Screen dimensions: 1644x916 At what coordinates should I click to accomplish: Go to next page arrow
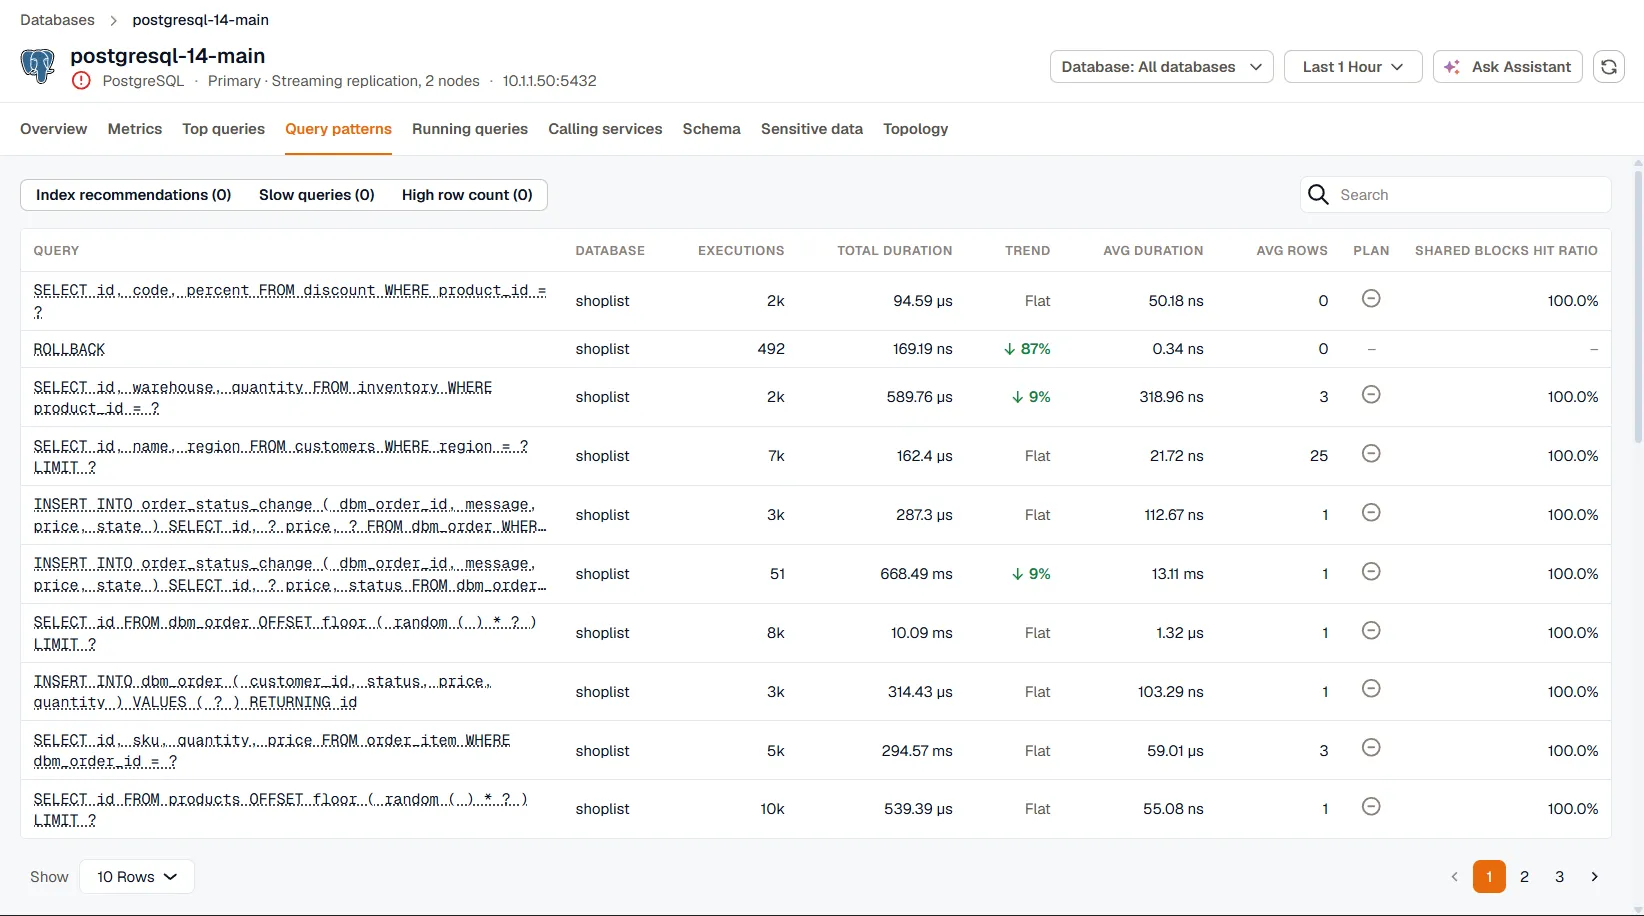coord(1594,877)
